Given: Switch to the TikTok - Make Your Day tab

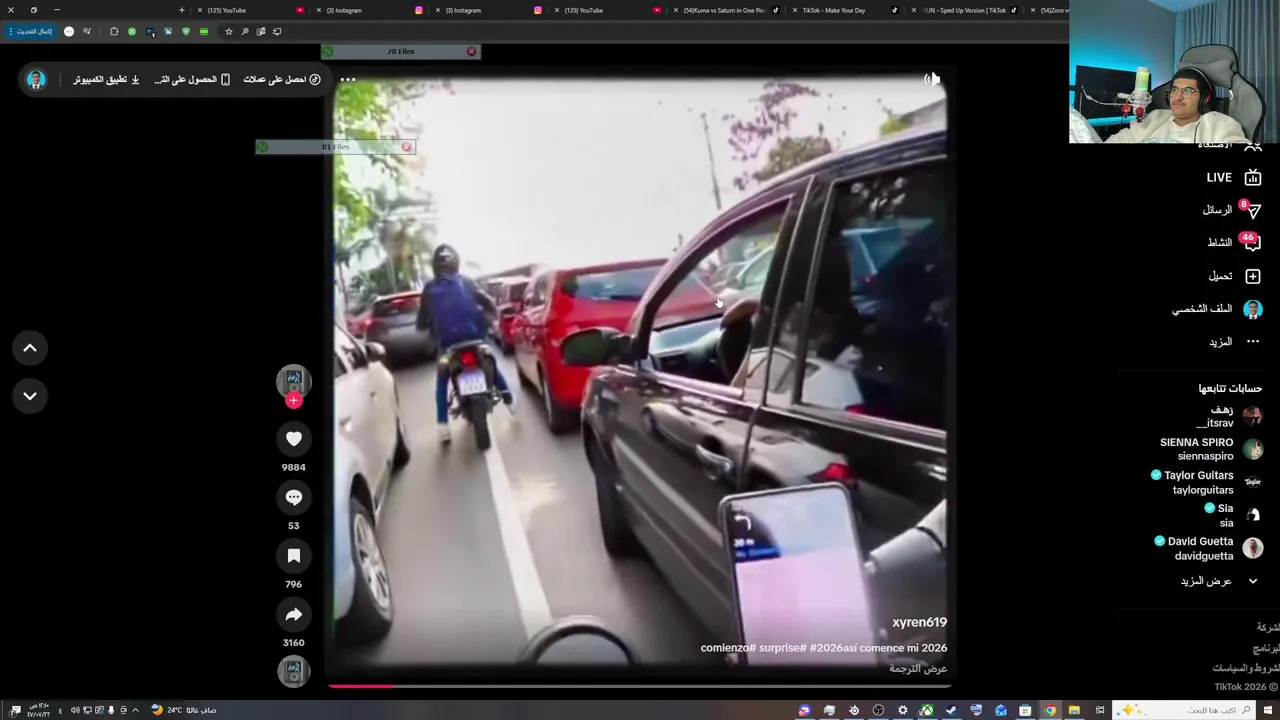Looking at the screenshot, I should [x=845, y=10].
